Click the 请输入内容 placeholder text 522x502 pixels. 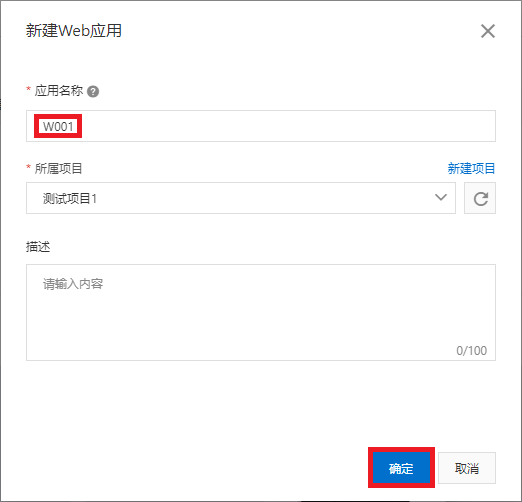(73, 284)
